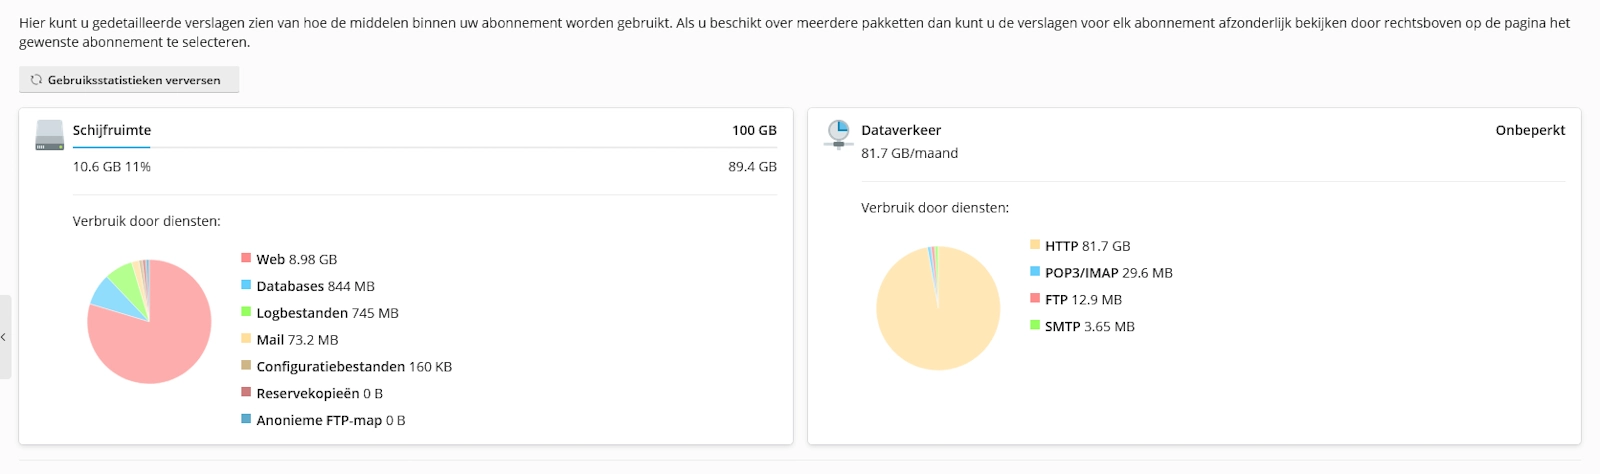Click the green Logbestanden legend swatch
The image size is (1600, 474).
click(246, 312)
